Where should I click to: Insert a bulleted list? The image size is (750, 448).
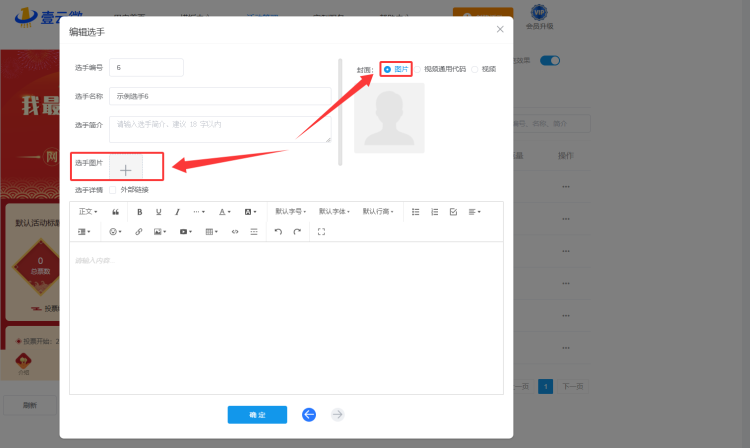tap(416, 212)
